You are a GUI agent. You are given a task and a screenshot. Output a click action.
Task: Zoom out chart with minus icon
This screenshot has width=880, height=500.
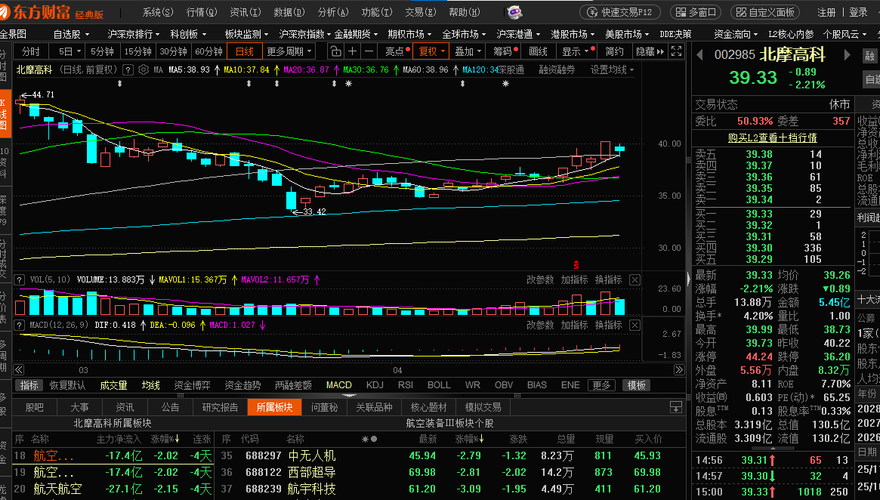pos(369,52)
